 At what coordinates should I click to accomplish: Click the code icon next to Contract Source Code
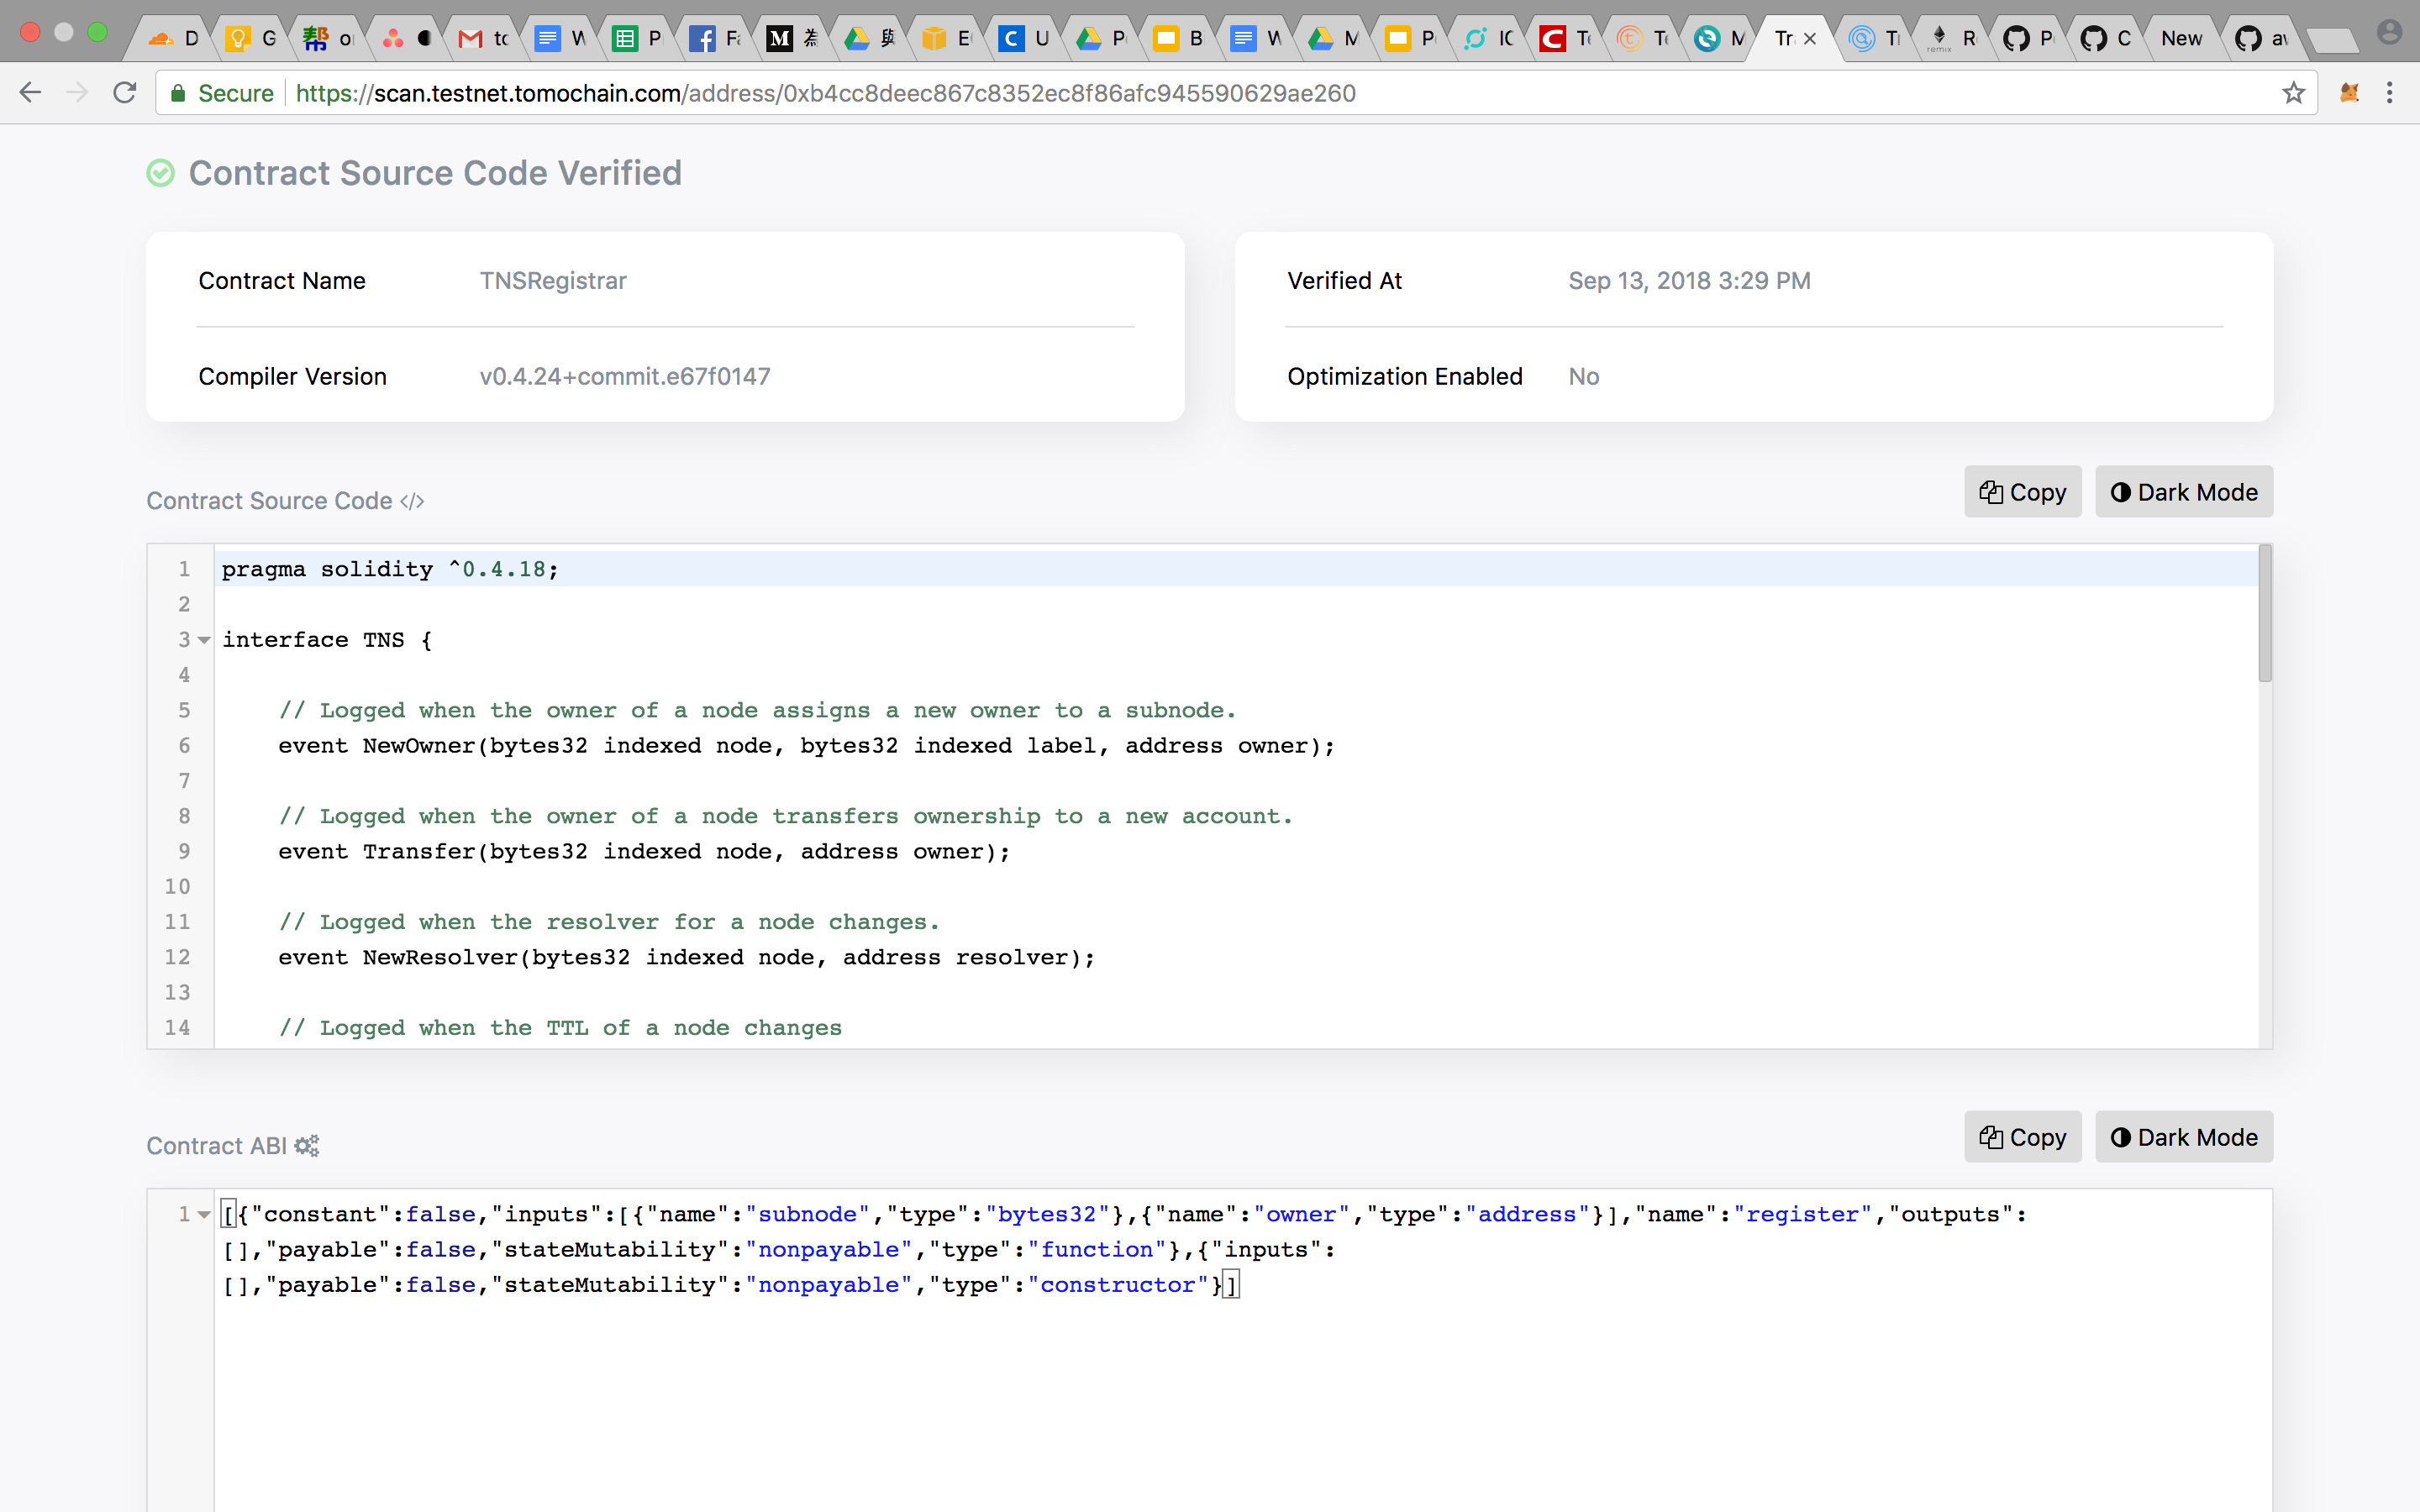point(412,501)
